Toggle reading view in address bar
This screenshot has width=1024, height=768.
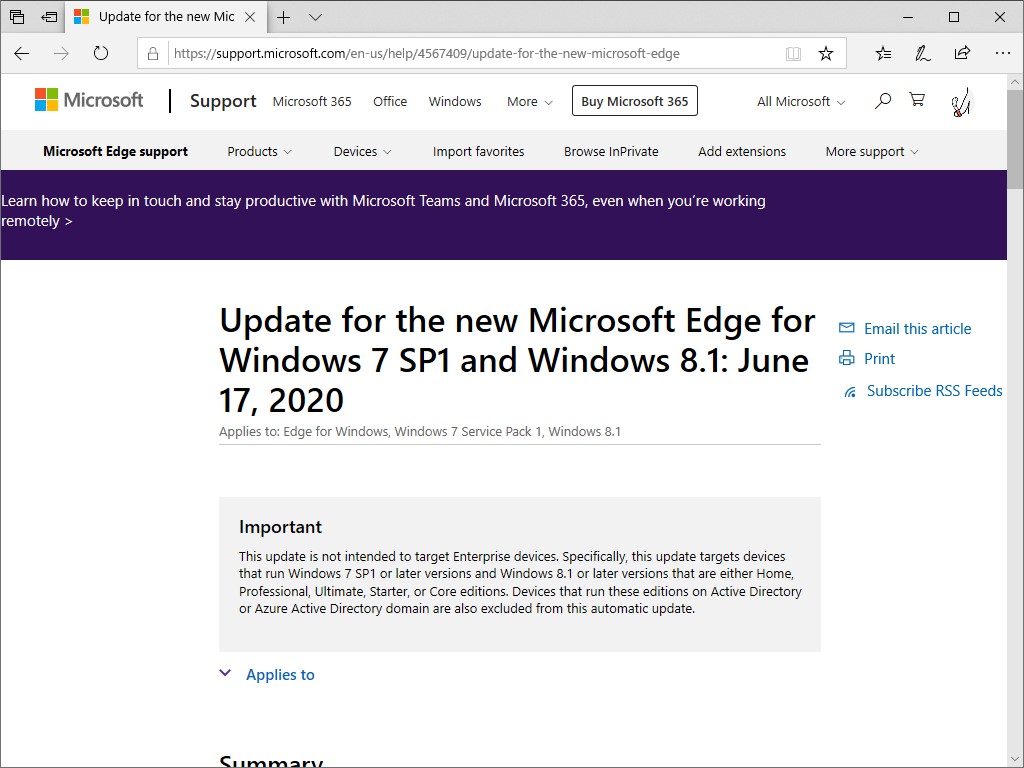pos(793,54)
